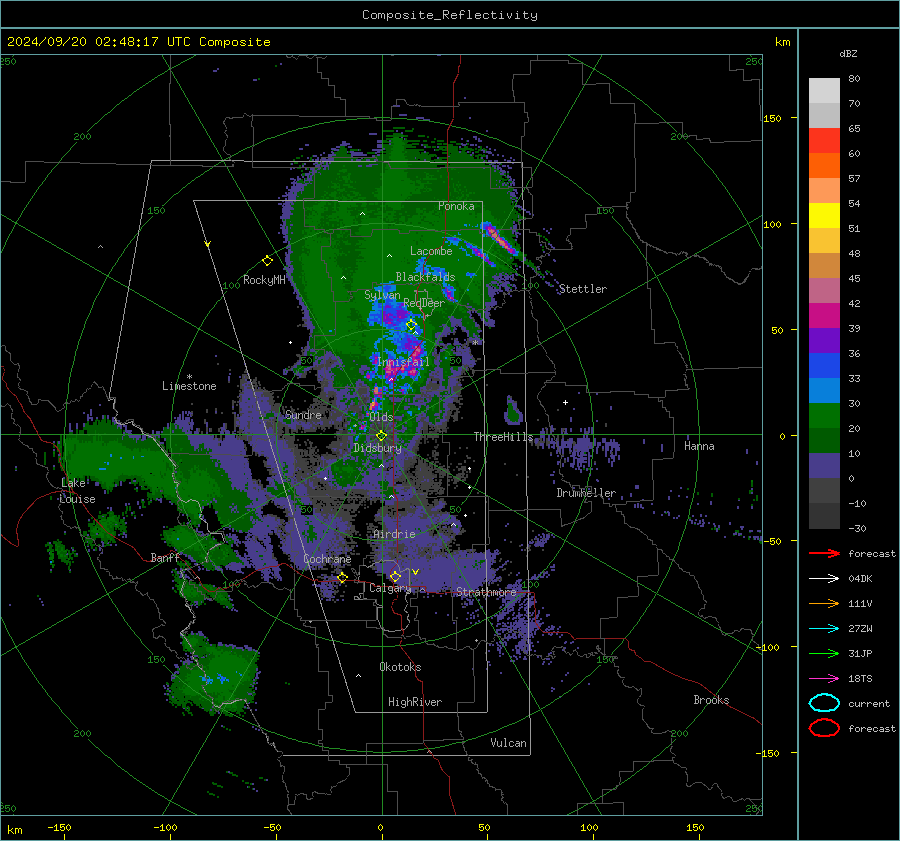Click the Innisfail city label
Screen dimensions: 900x841
tap(403, 362)
